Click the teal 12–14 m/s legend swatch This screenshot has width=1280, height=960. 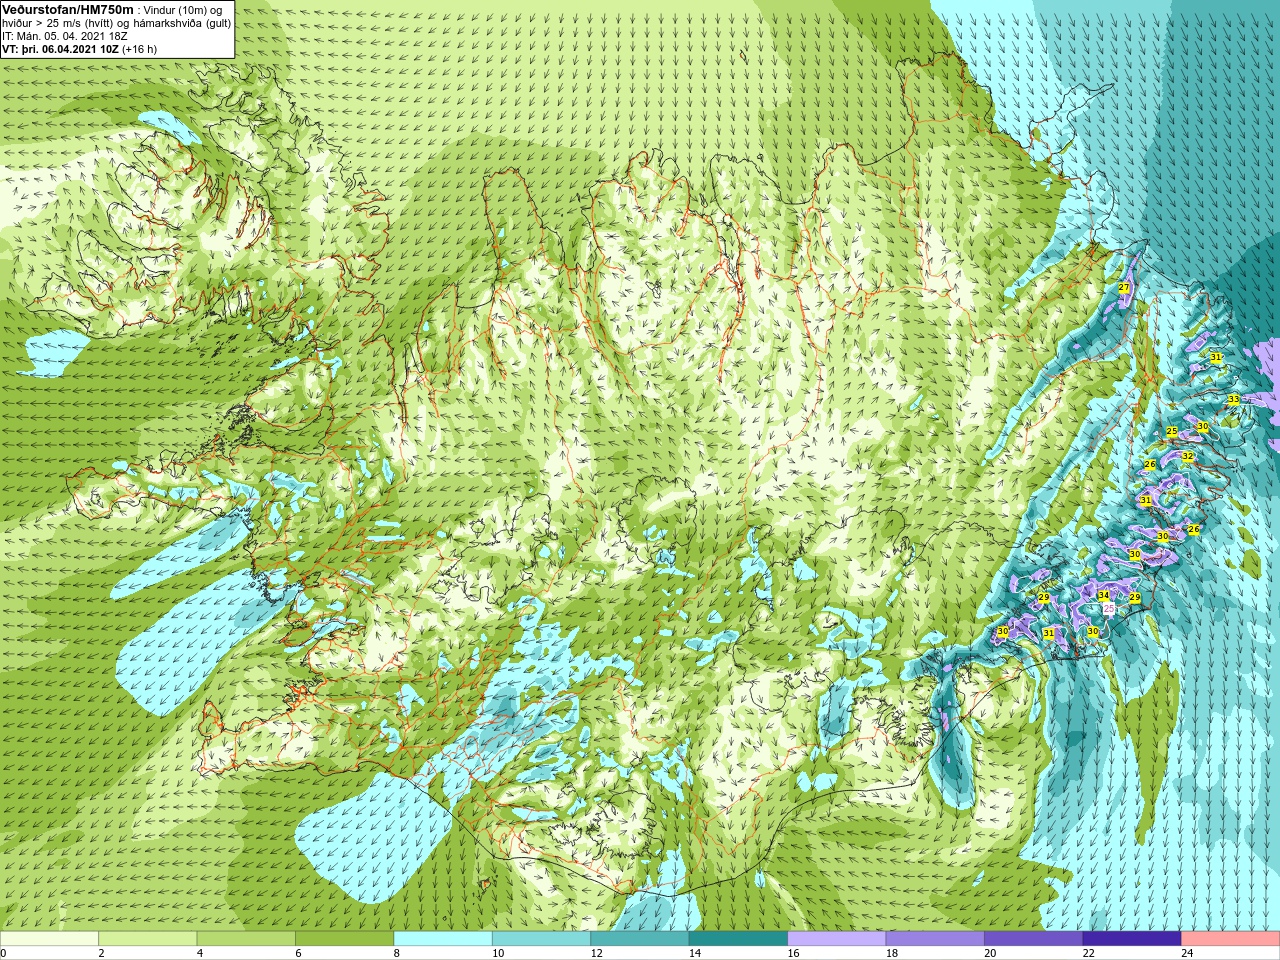click(x=640, y=939)
